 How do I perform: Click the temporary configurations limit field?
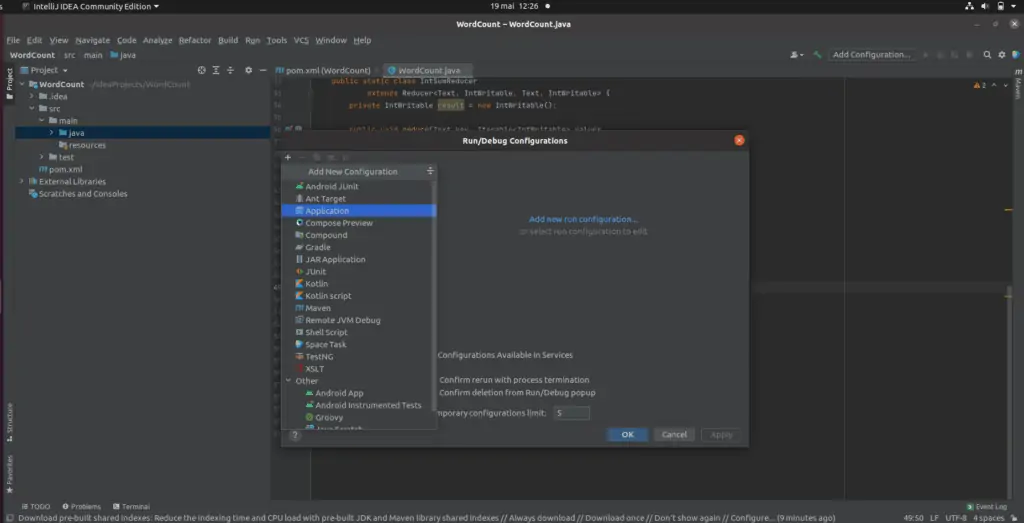point(572,413)
